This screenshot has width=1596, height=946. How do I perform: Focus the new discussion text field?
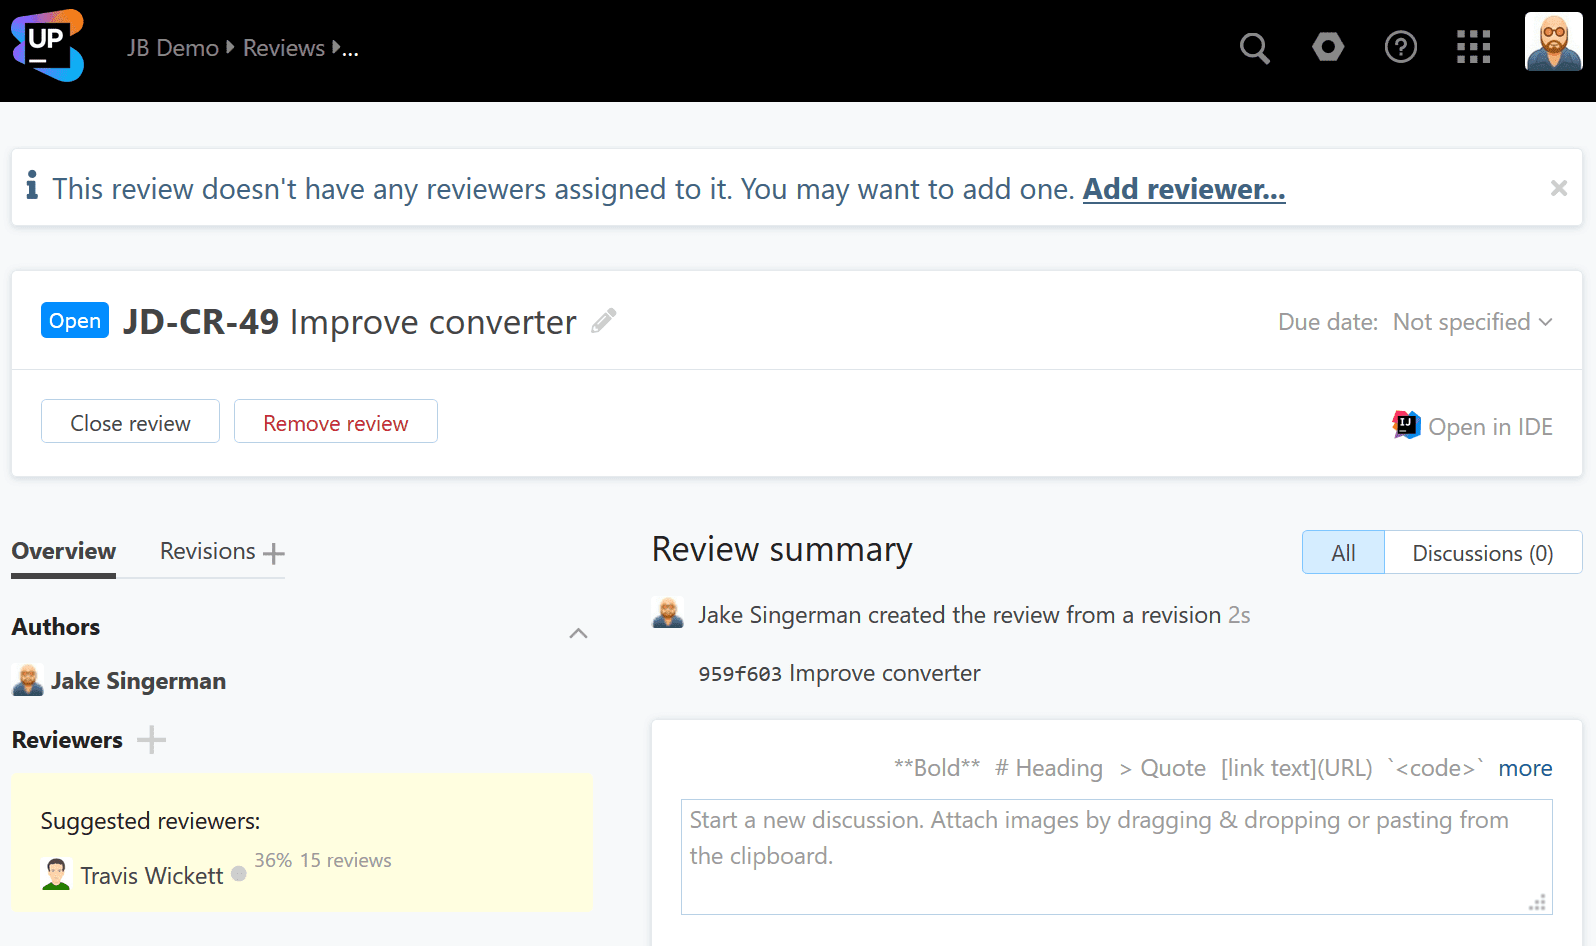(x=1116, y=856)
